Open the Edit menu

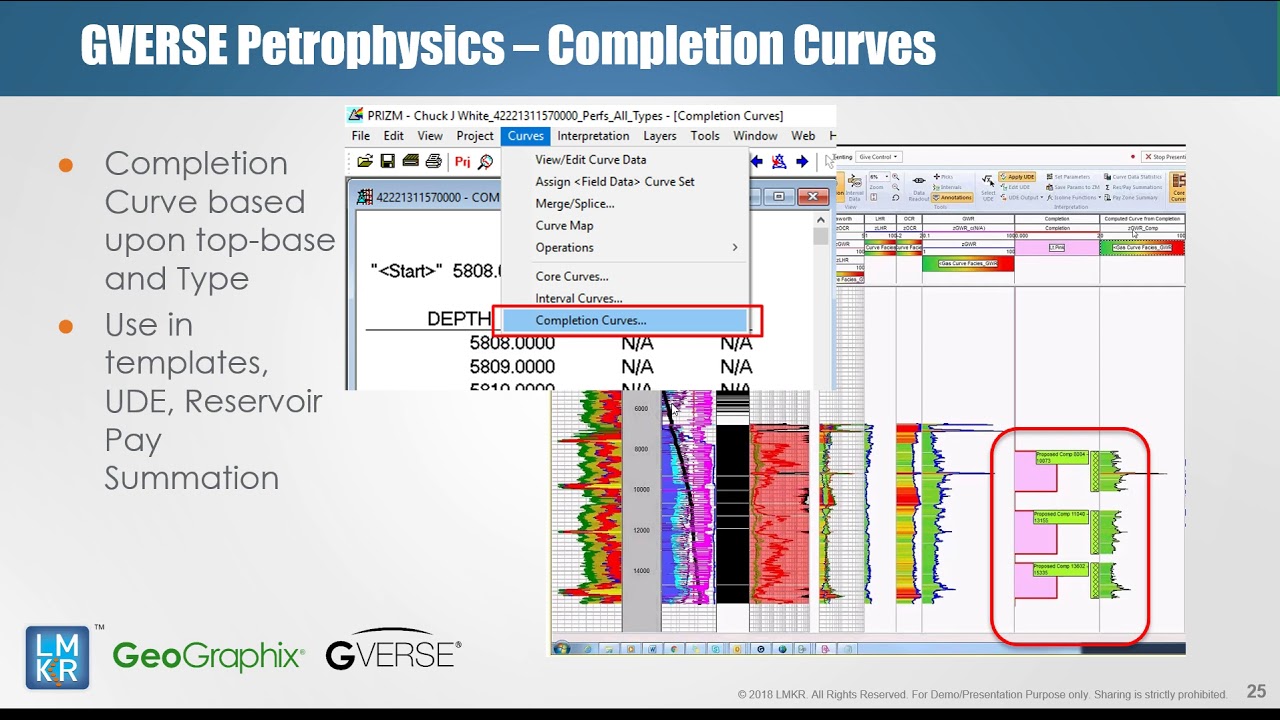(x=394, y=136)
